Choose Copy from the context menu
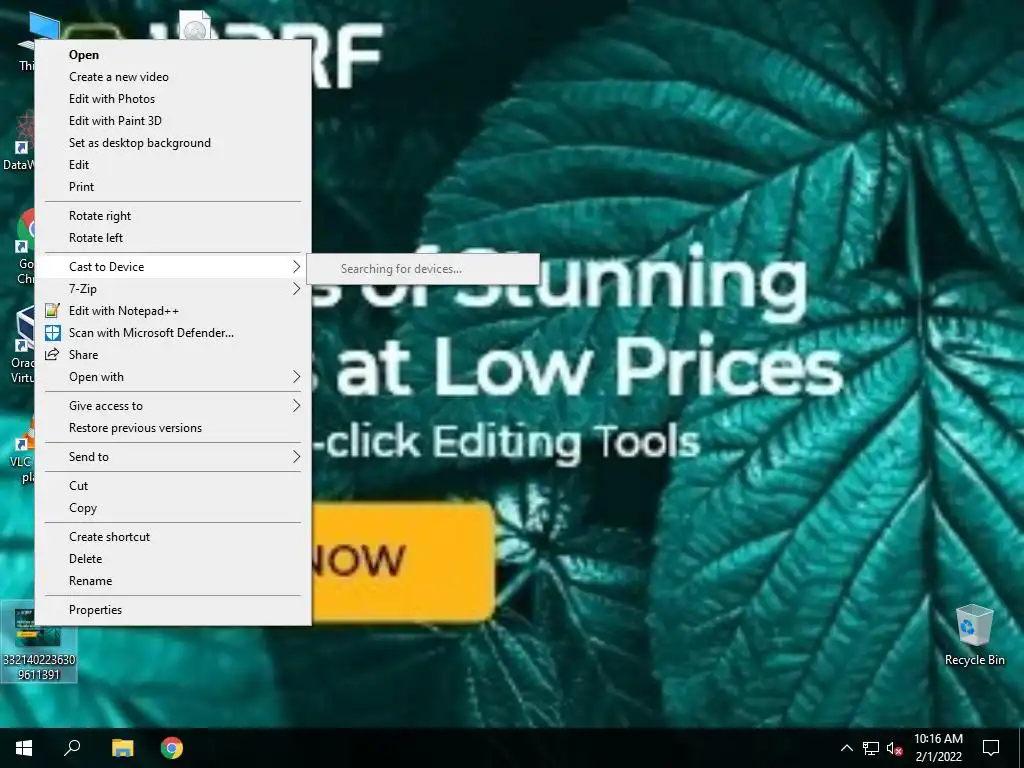Viewport: 1024px width, 768px height. (x=173, y=508)
